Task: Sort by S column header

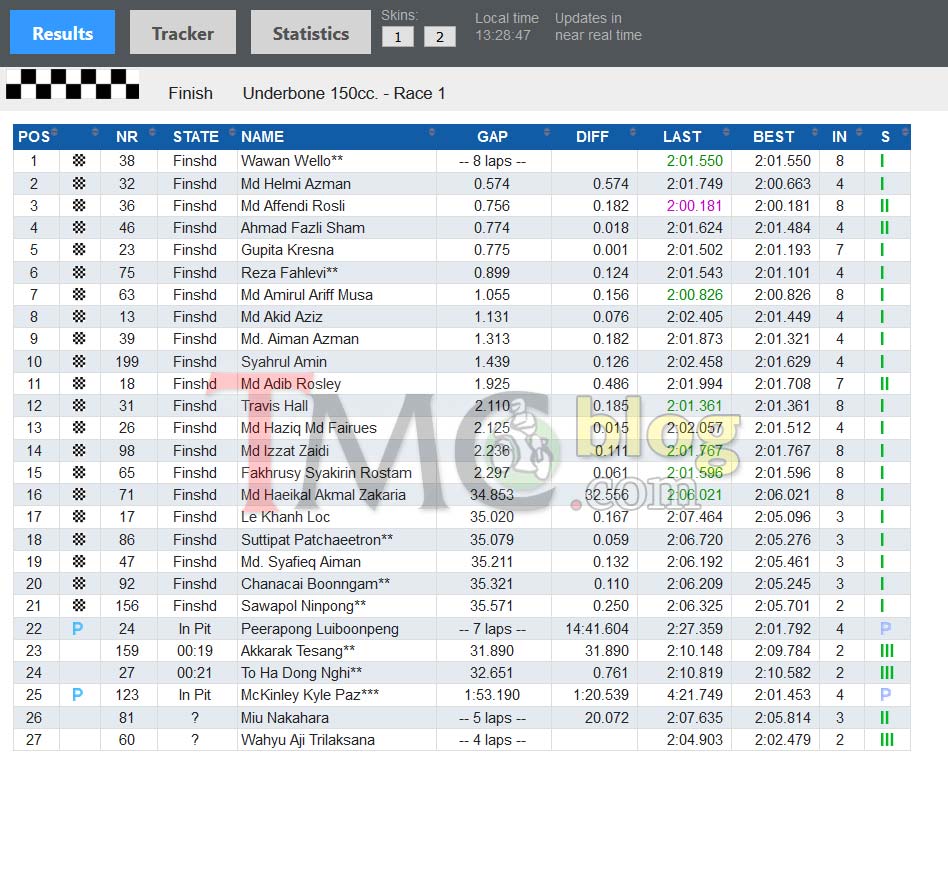Action: click(885, 137)
